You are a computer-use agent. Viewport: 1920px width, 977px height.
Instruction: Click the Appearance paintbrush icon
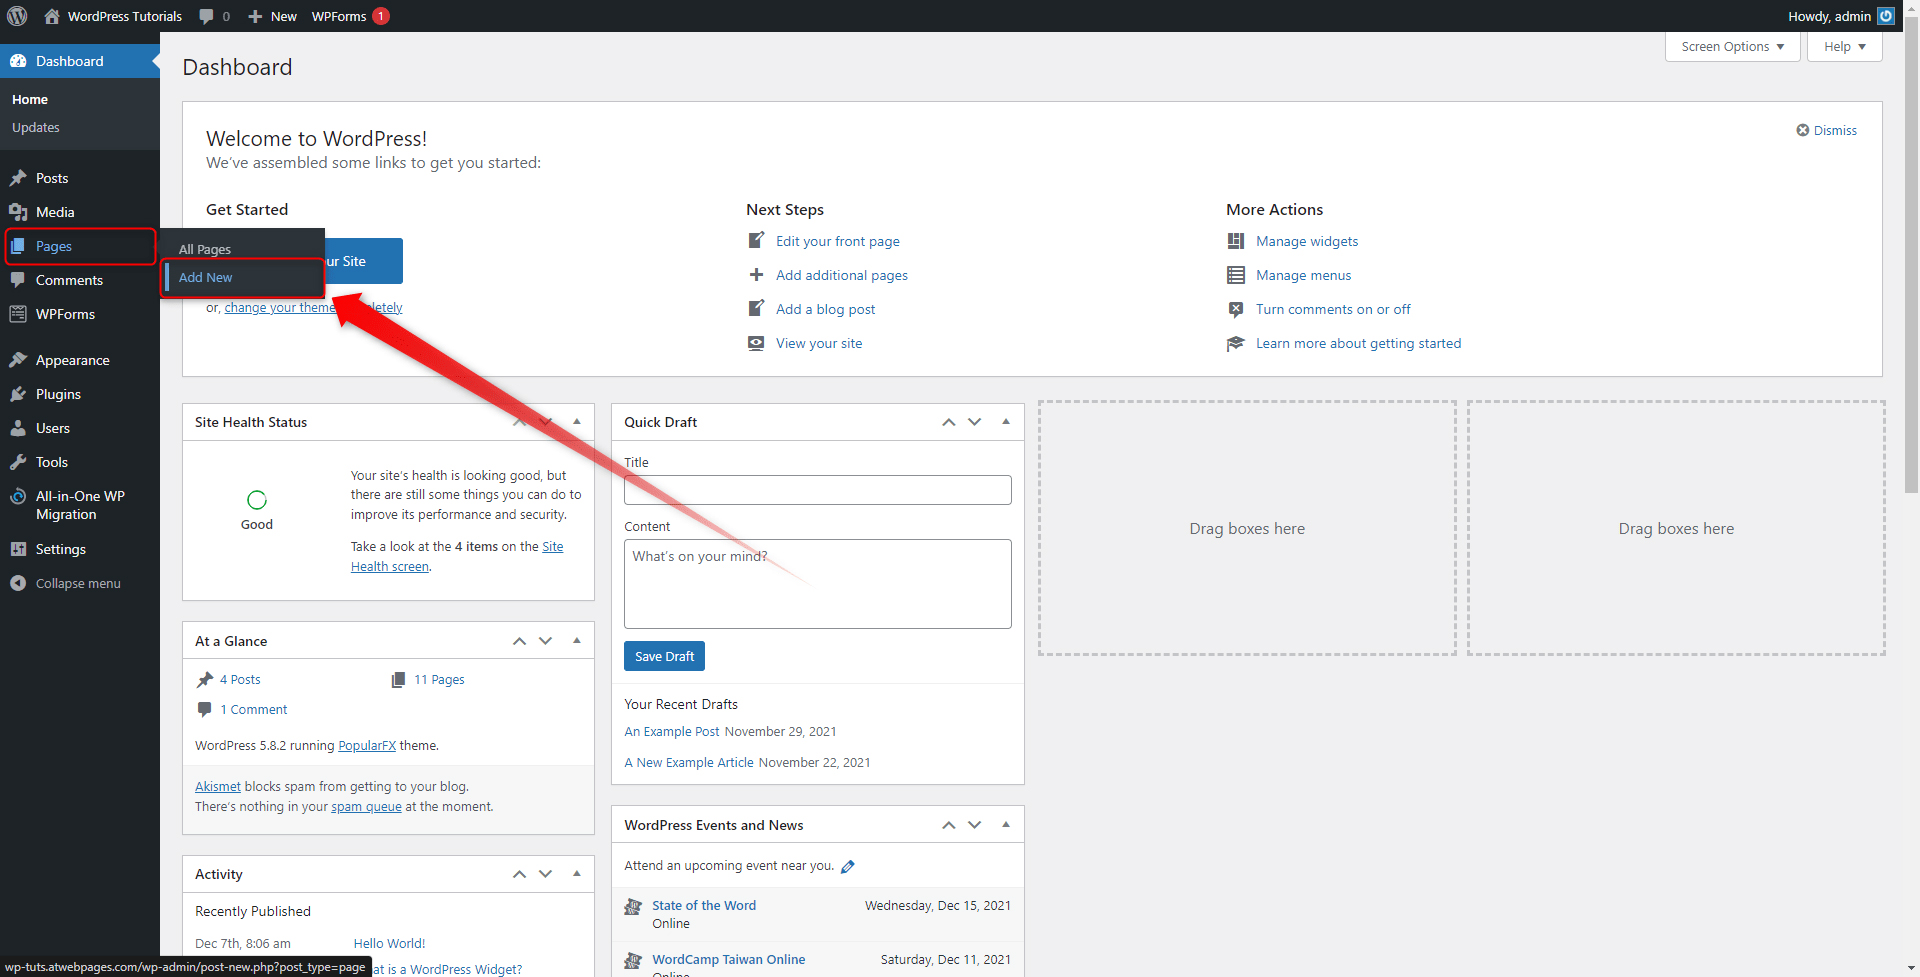(x=18, y=360)
